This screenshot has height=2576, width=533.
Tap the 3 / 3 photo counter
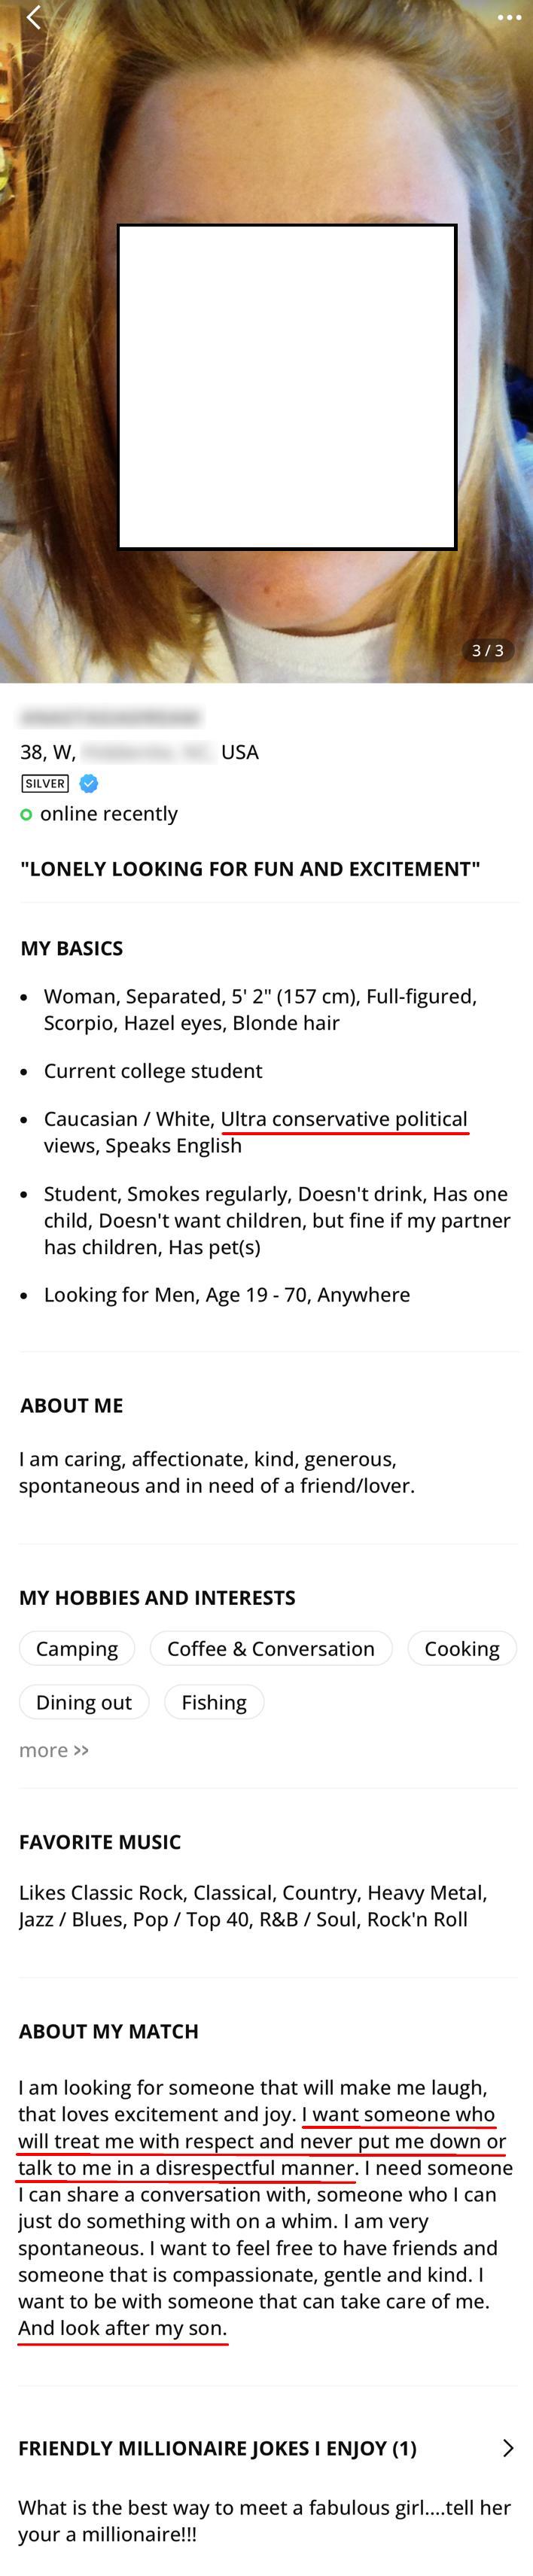[x=487, y=650]
